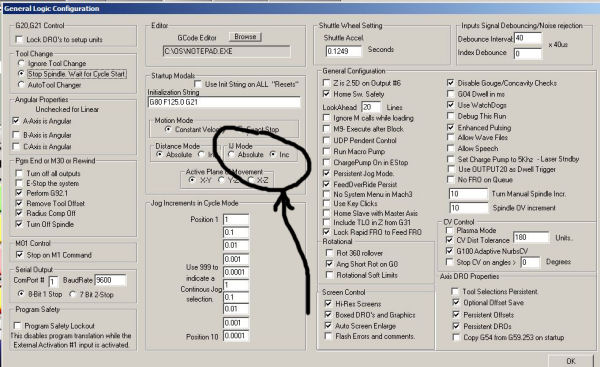
Task: Click the Shuttle Accel input field
Action: pyautogui.click(x=343, y=51)
